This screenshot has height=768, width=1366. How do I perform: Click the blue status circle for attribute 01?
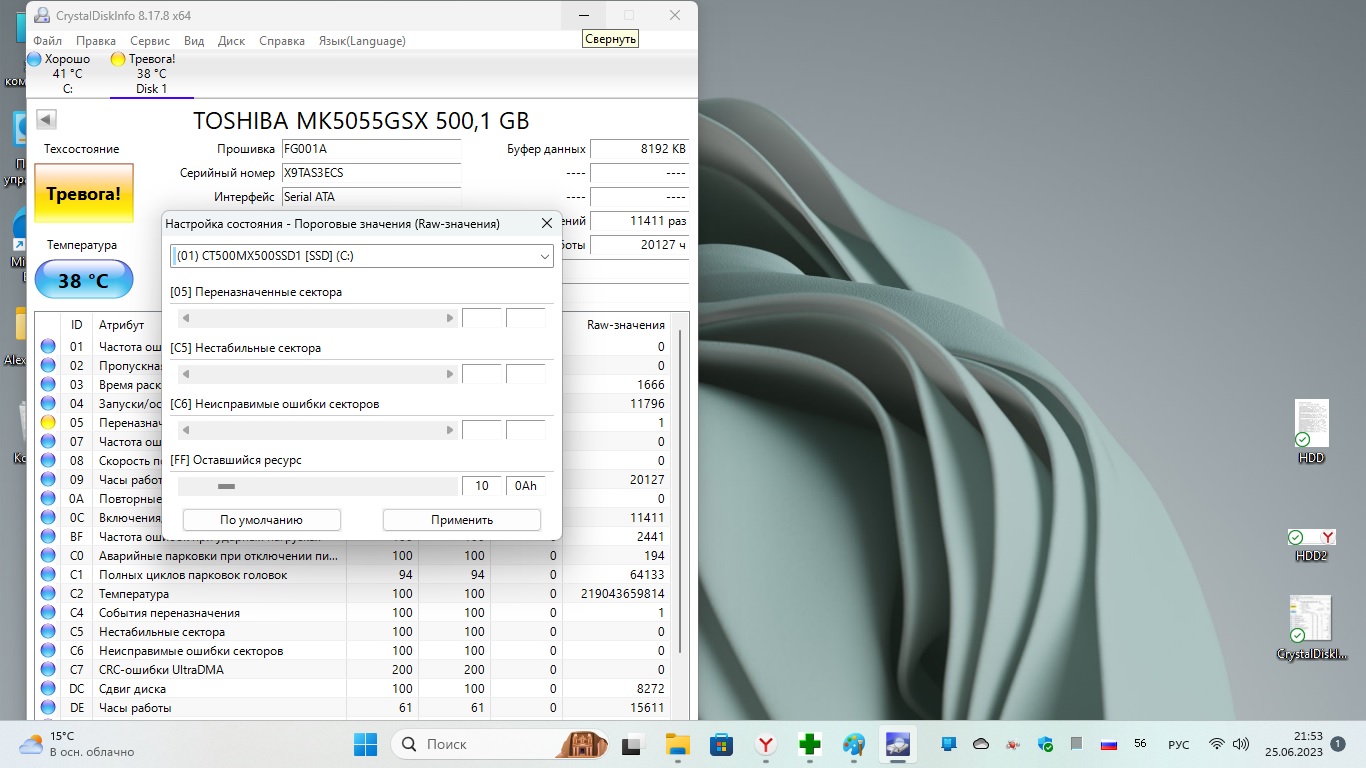coord(48,347)
